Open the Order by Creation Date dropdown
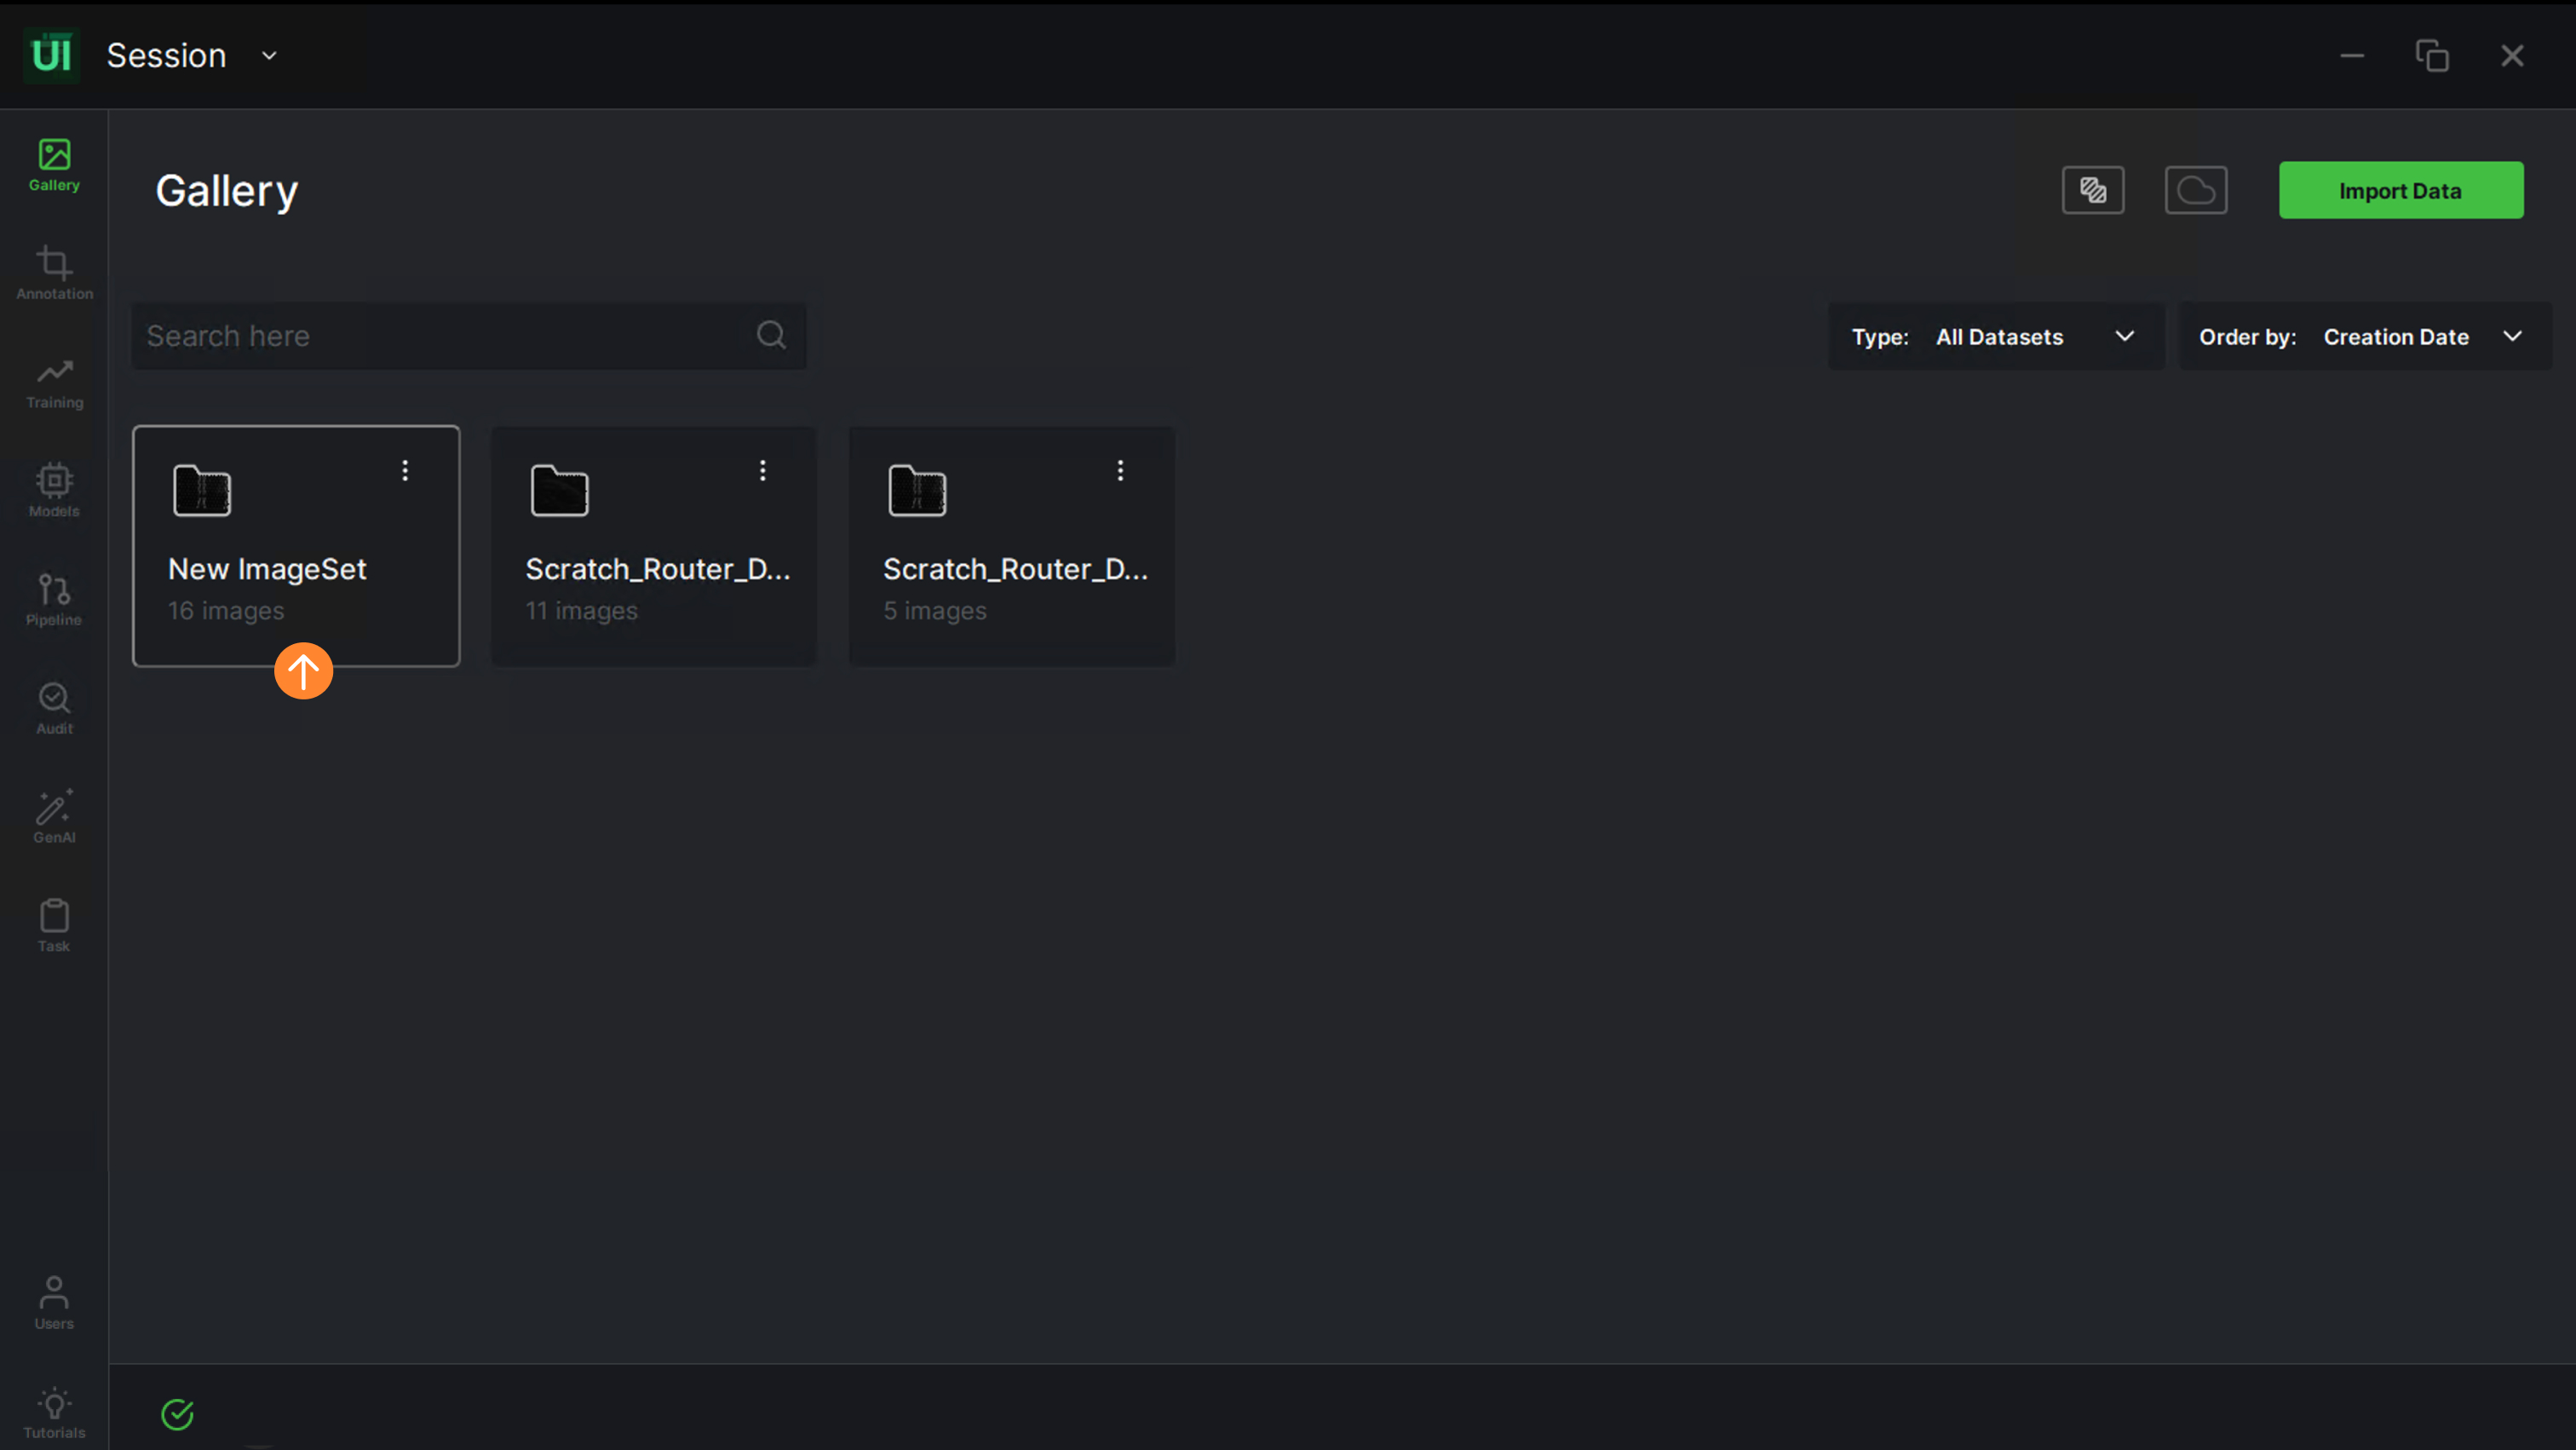The image size is (2576, 1450). pyautogui.click(x=2364, y=337)
